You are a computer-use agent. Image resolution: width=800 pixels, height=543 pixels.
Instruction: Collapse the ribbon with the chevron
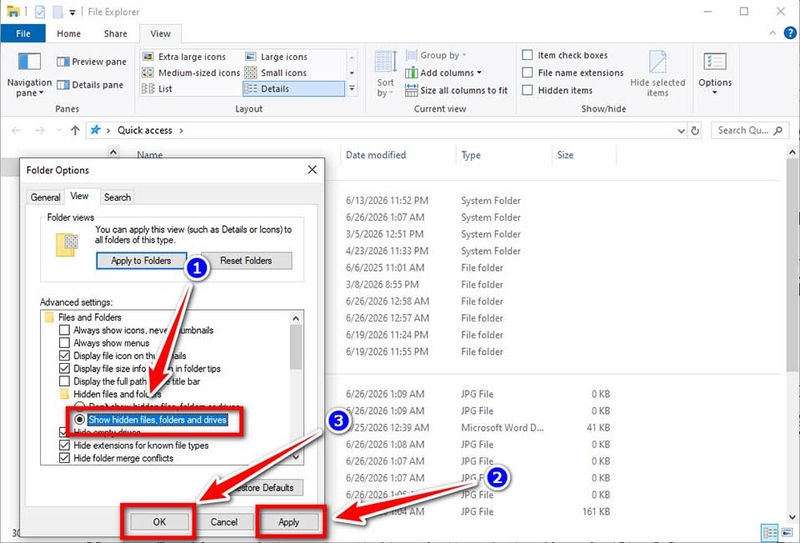772,33
